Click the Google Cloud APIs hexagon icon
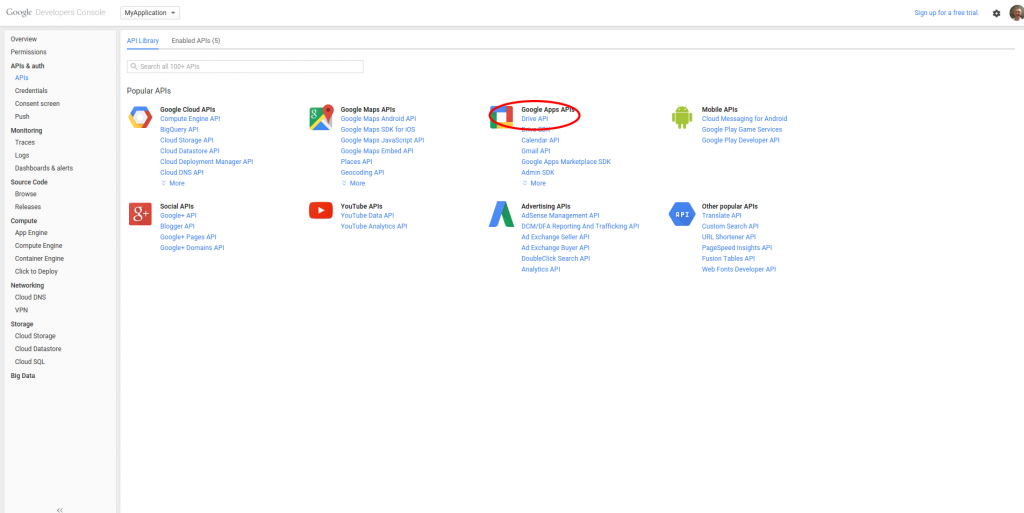Image resolution: width=1024 pixels, height=513 pixels. pyautogui.click(x=139, y=118)
